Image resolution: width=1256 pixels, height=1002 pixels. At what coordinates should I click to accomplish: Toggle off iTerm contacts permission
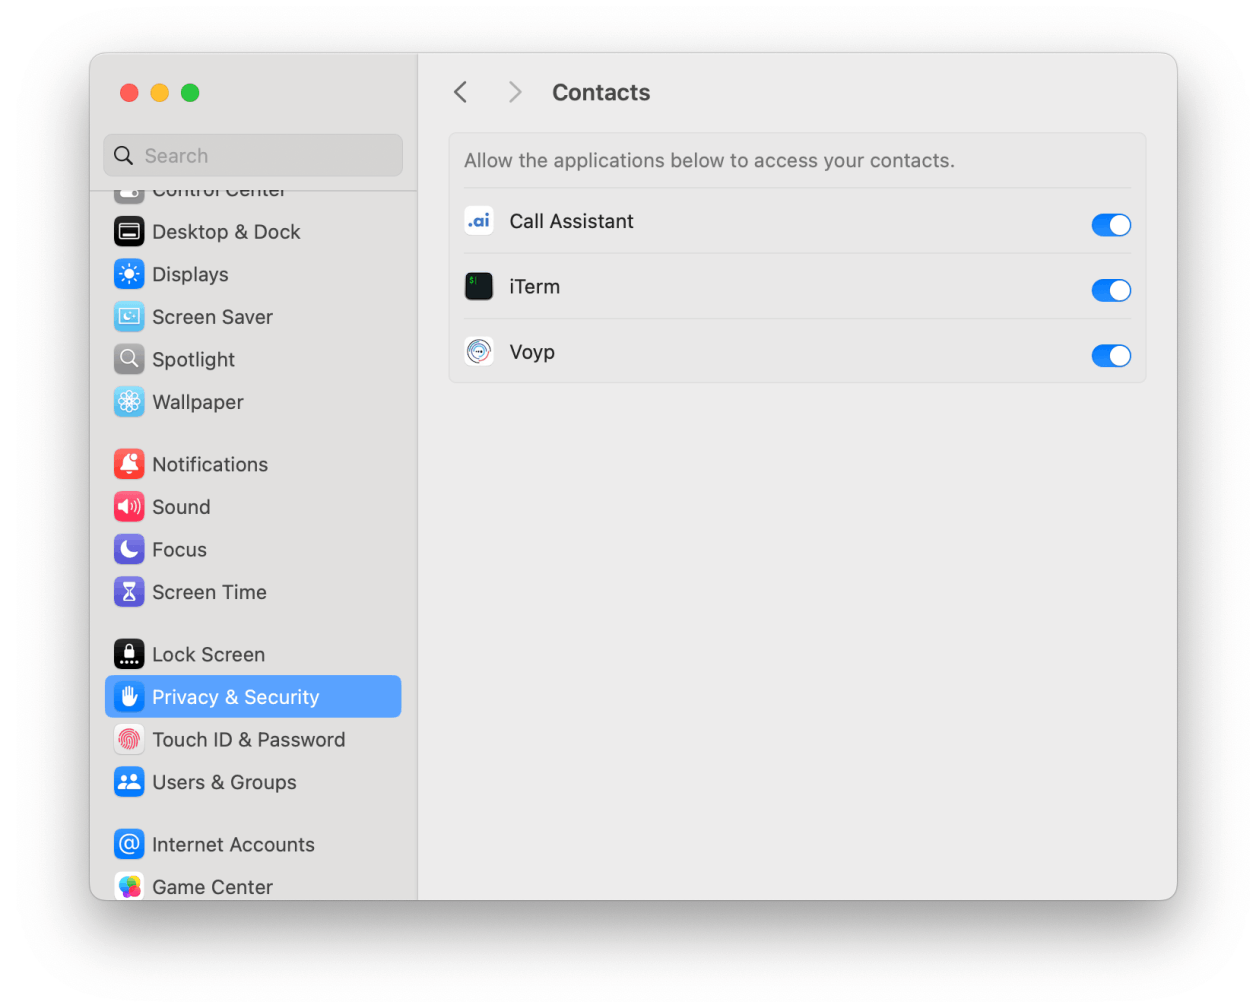coord(1111,290)
